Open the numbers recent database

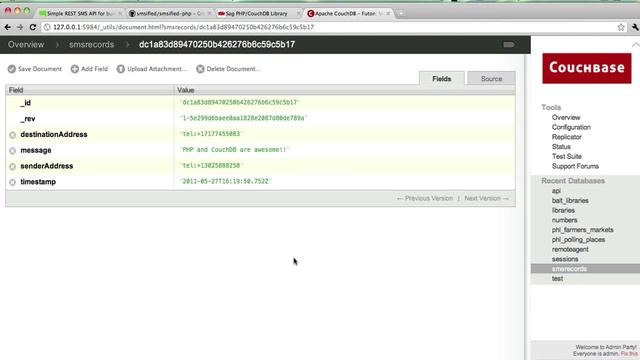[x=564, y=220]
